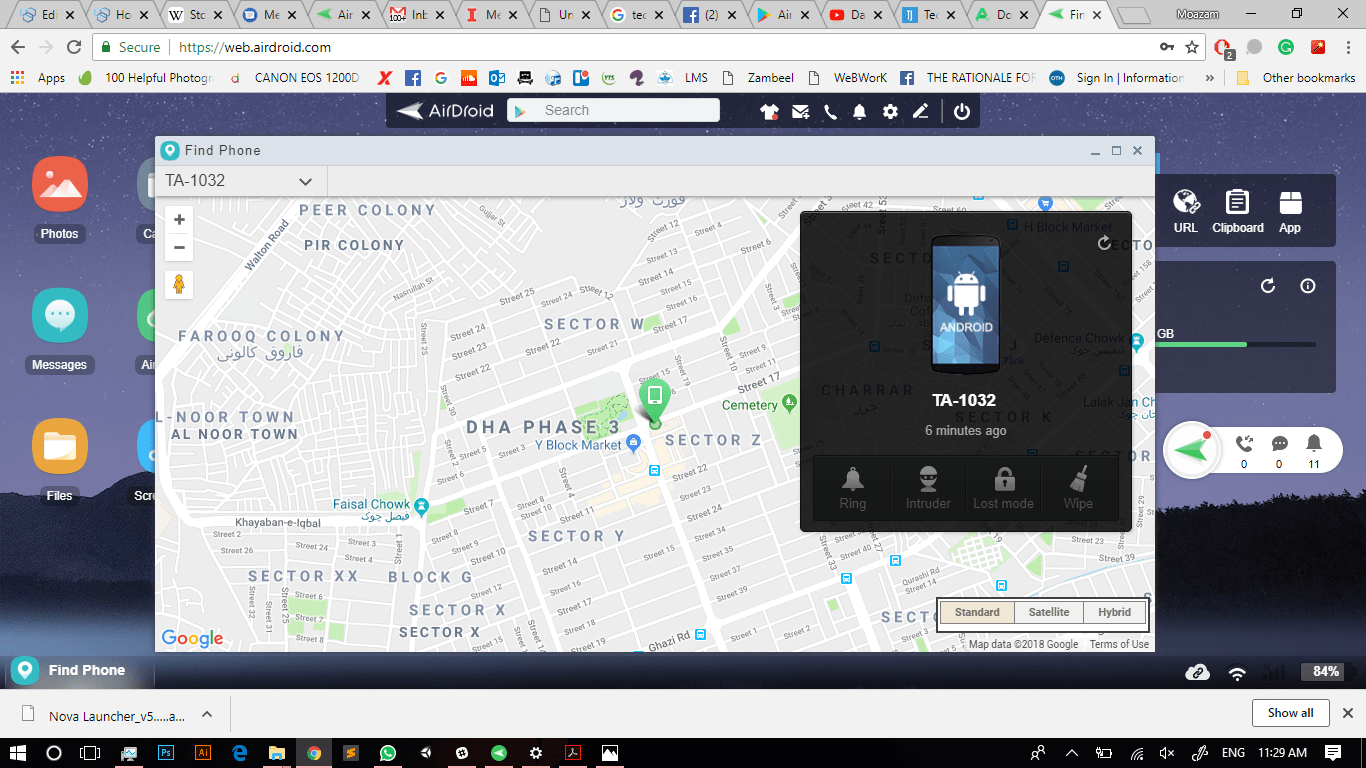Viewport: 1366px width, 768px height.
Task: Expand Nova Launcher download options arrow
Action: pyautogui.click(x=207, y=714)
